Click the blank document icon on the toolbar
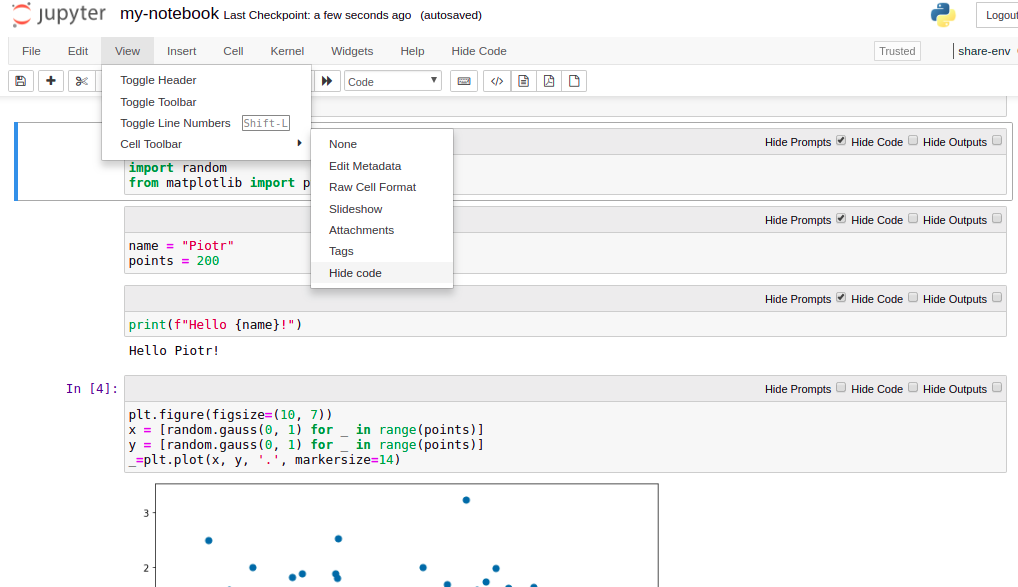Viewport: 1018px width, 587px height. click(x=574, y=81)
